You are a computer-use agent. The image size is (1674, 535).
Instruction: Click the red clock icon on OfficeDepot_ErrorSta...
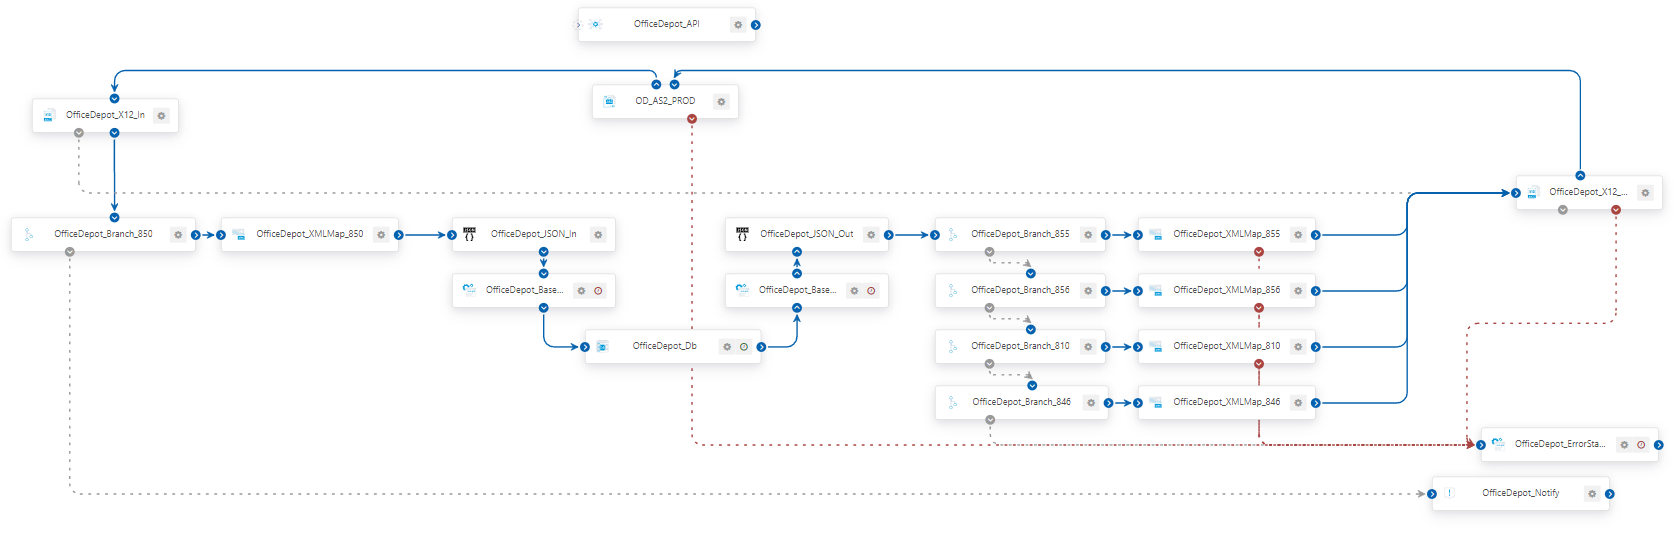[1641, 445]
